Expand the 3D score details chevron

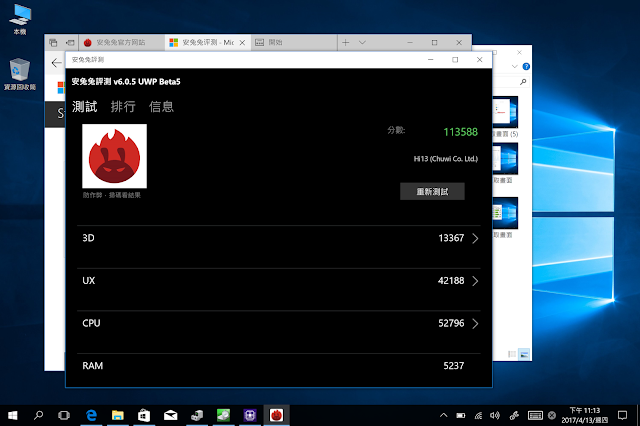tap(475, 238)
